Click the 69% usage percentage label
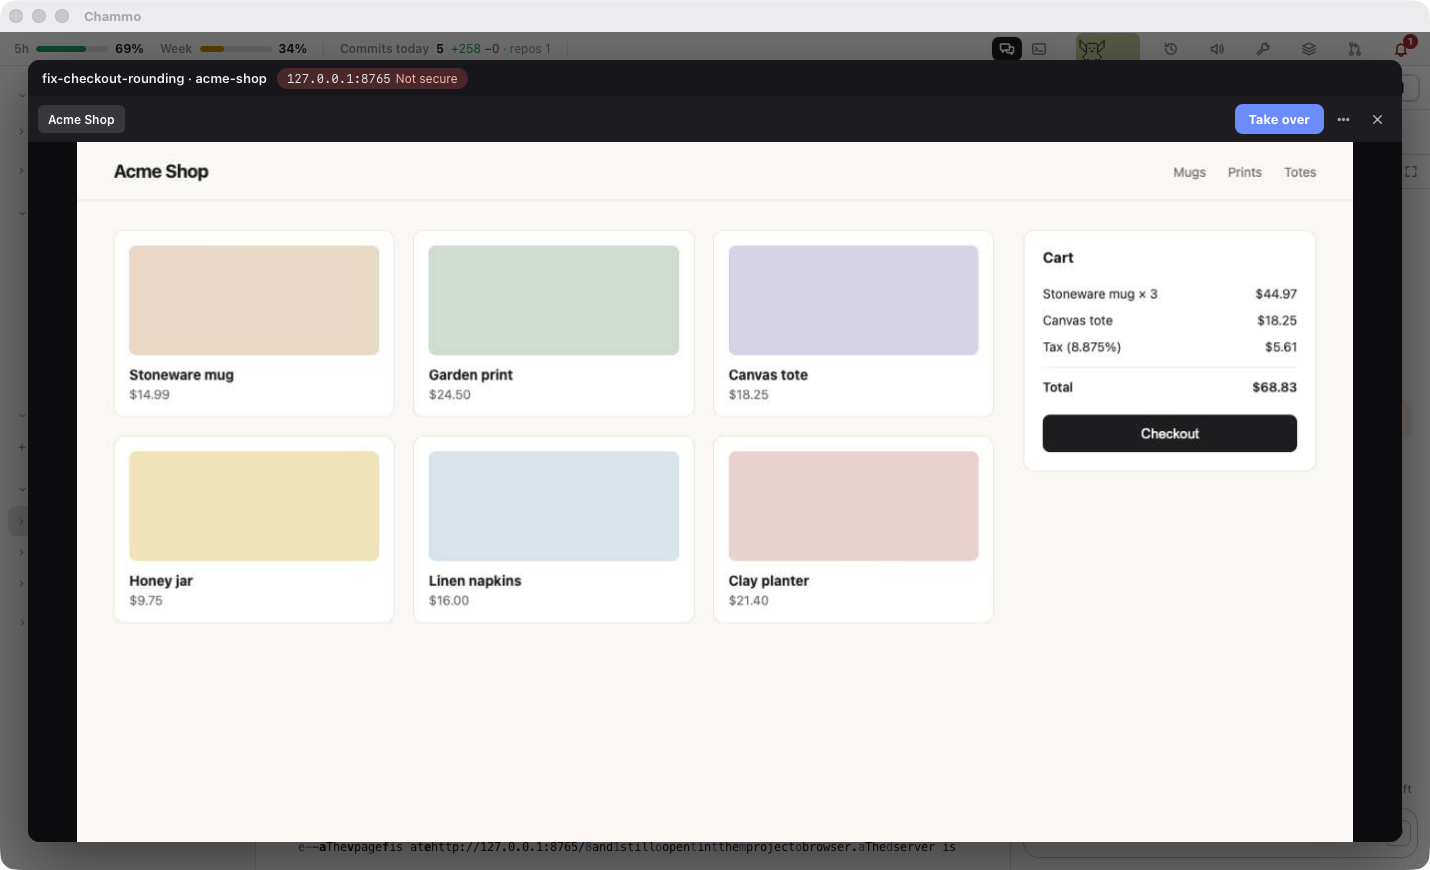Image resolution: width=1430 pixels, height=870 pixels. tap(129, 48)
